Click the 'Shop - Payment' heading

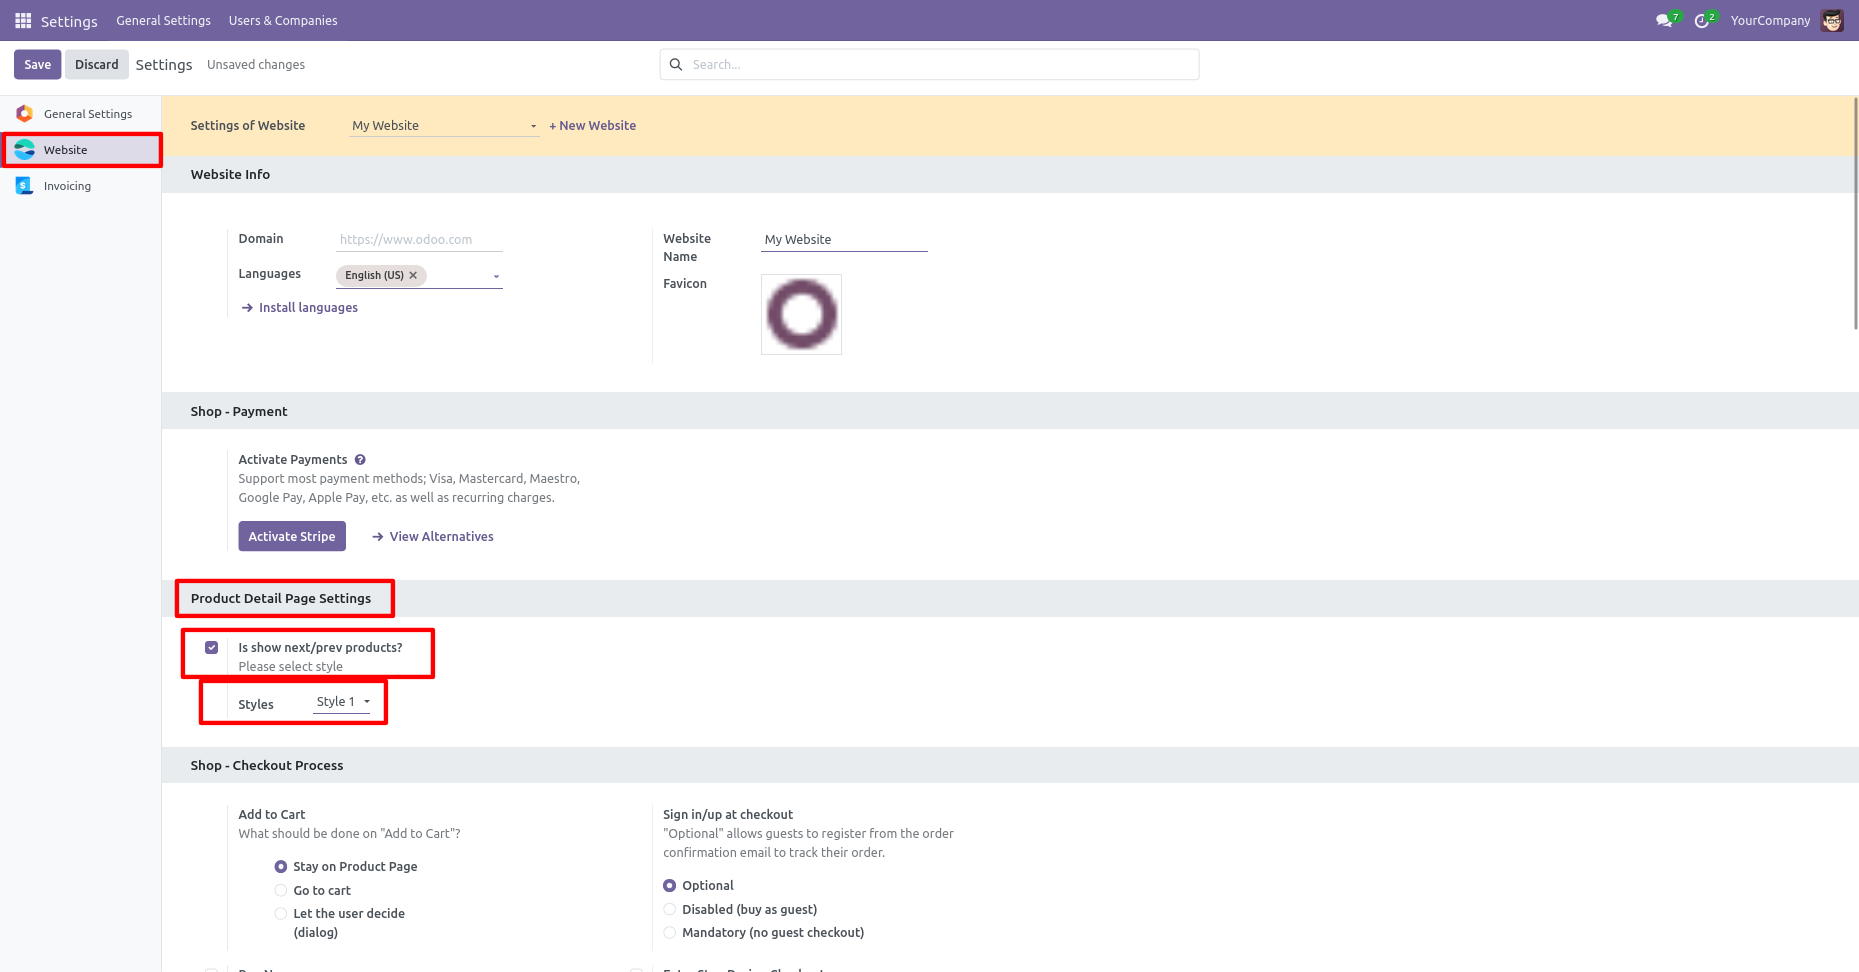click(239, 412)
